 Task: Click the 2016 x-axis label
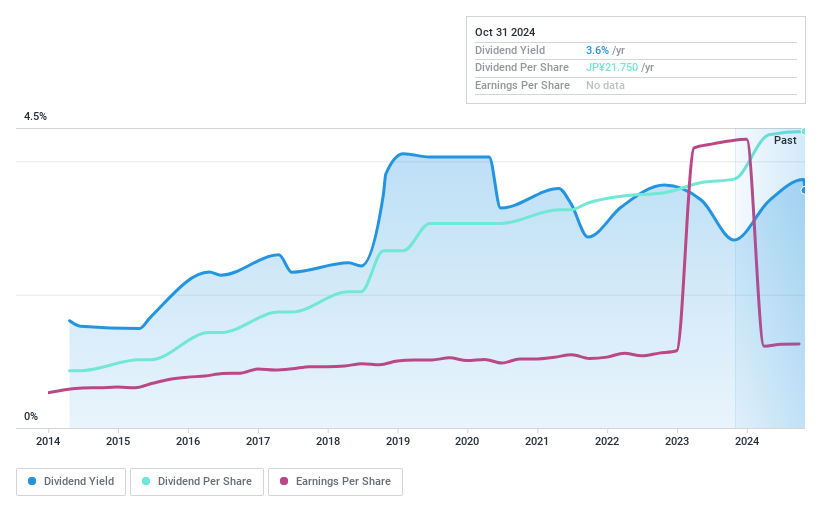(x=188, y=441)
